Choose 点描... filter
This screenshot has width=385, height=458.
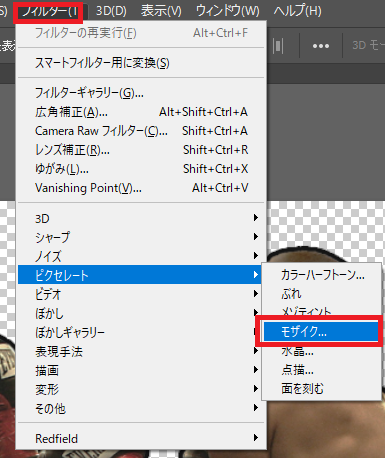321,370
